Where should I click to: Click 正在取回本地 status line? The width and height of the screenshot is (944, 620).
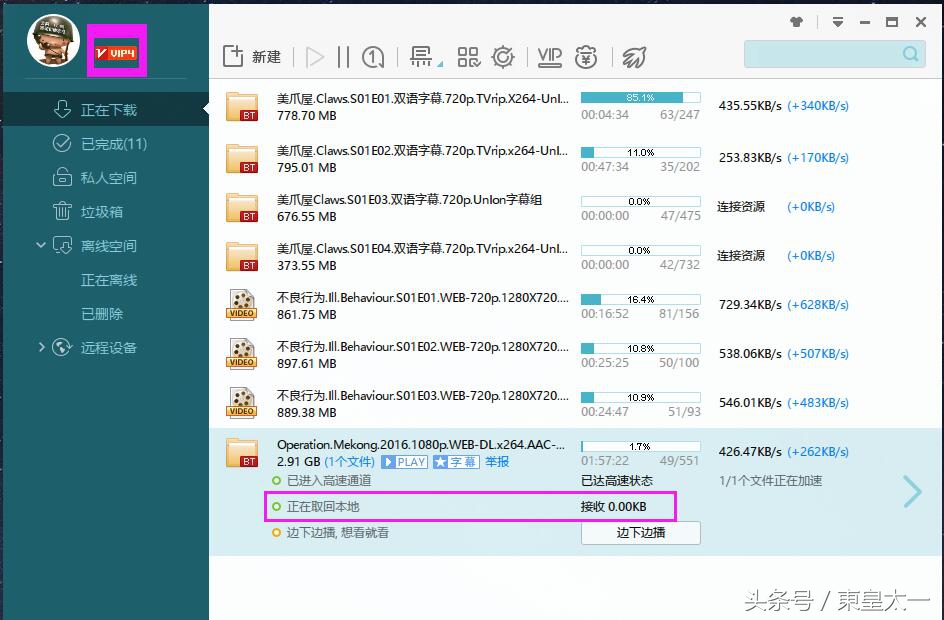coord(316,507)
